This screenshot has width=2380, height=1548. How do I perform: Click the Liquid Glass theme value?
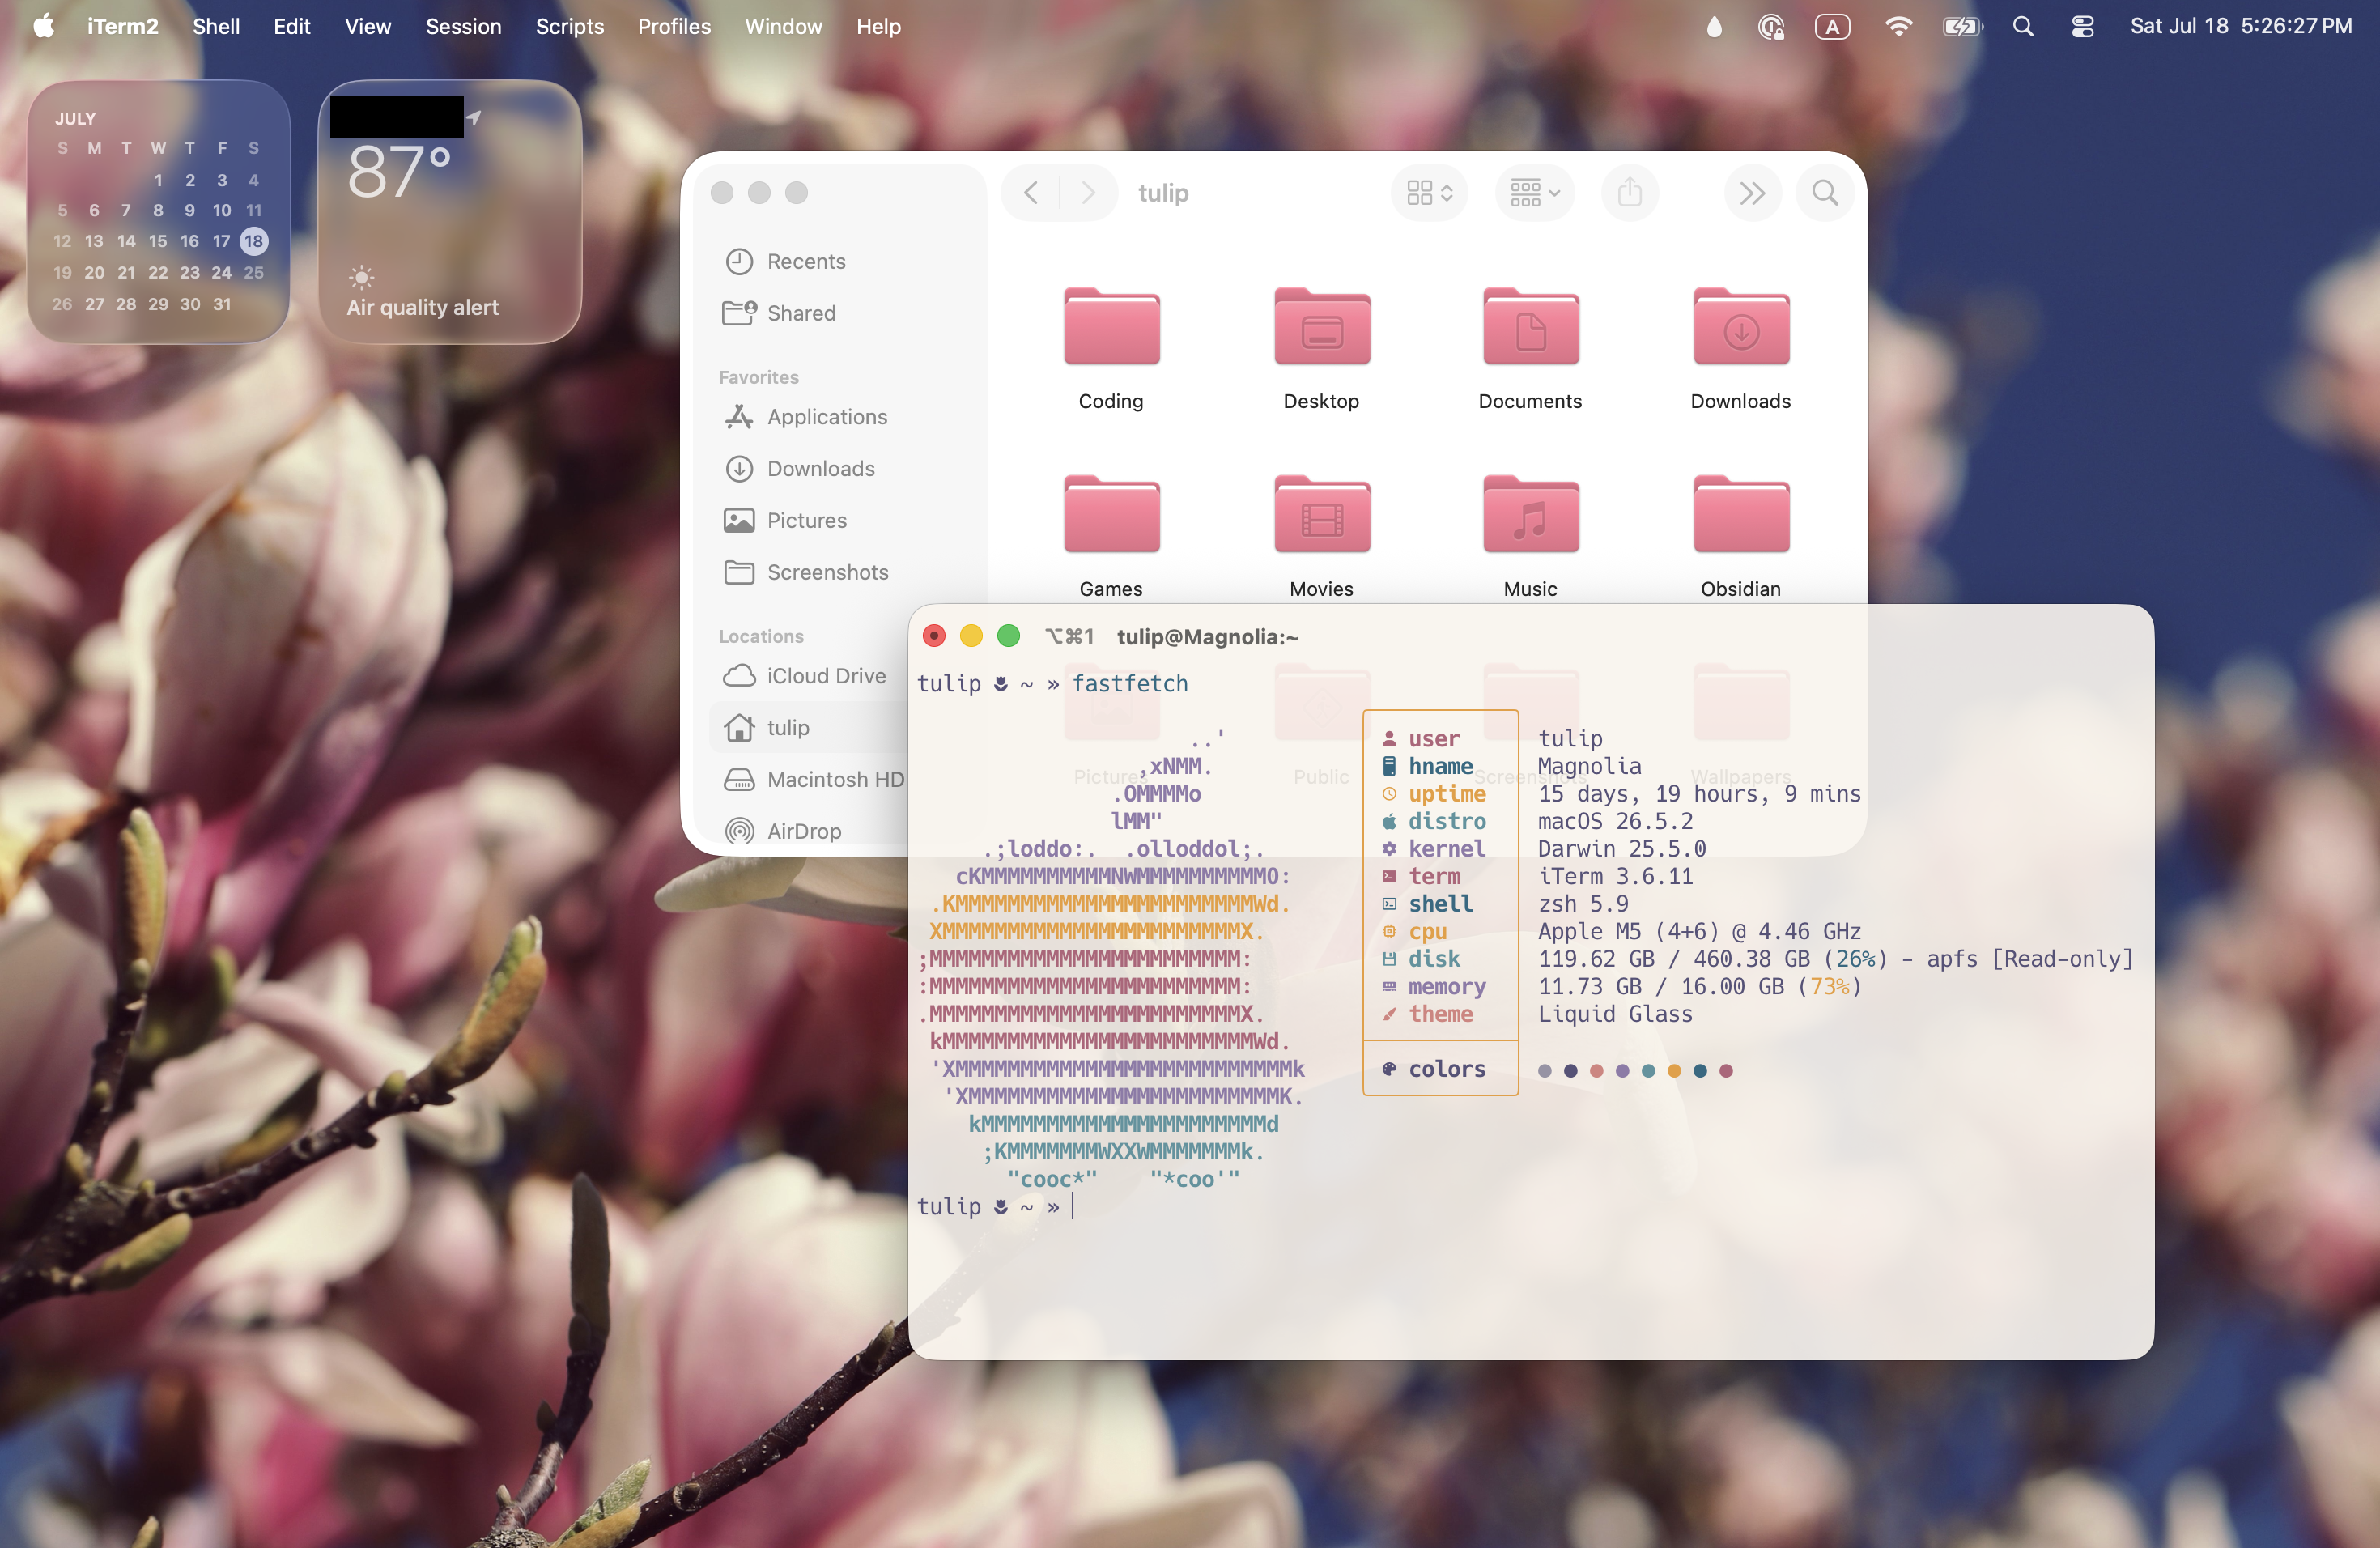1615,1014
